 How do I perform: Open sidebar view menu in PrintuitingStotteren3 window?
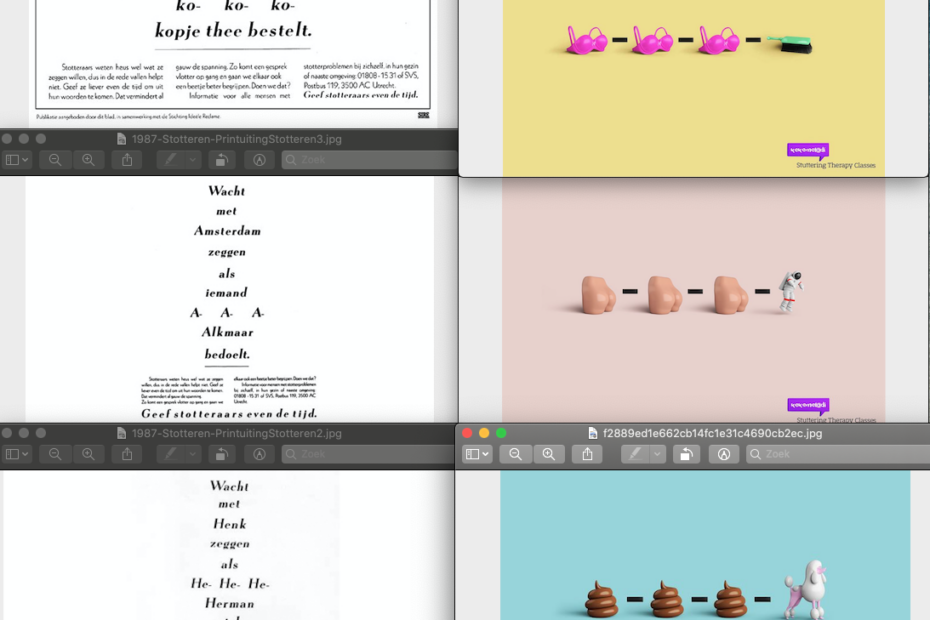point(17,160)
